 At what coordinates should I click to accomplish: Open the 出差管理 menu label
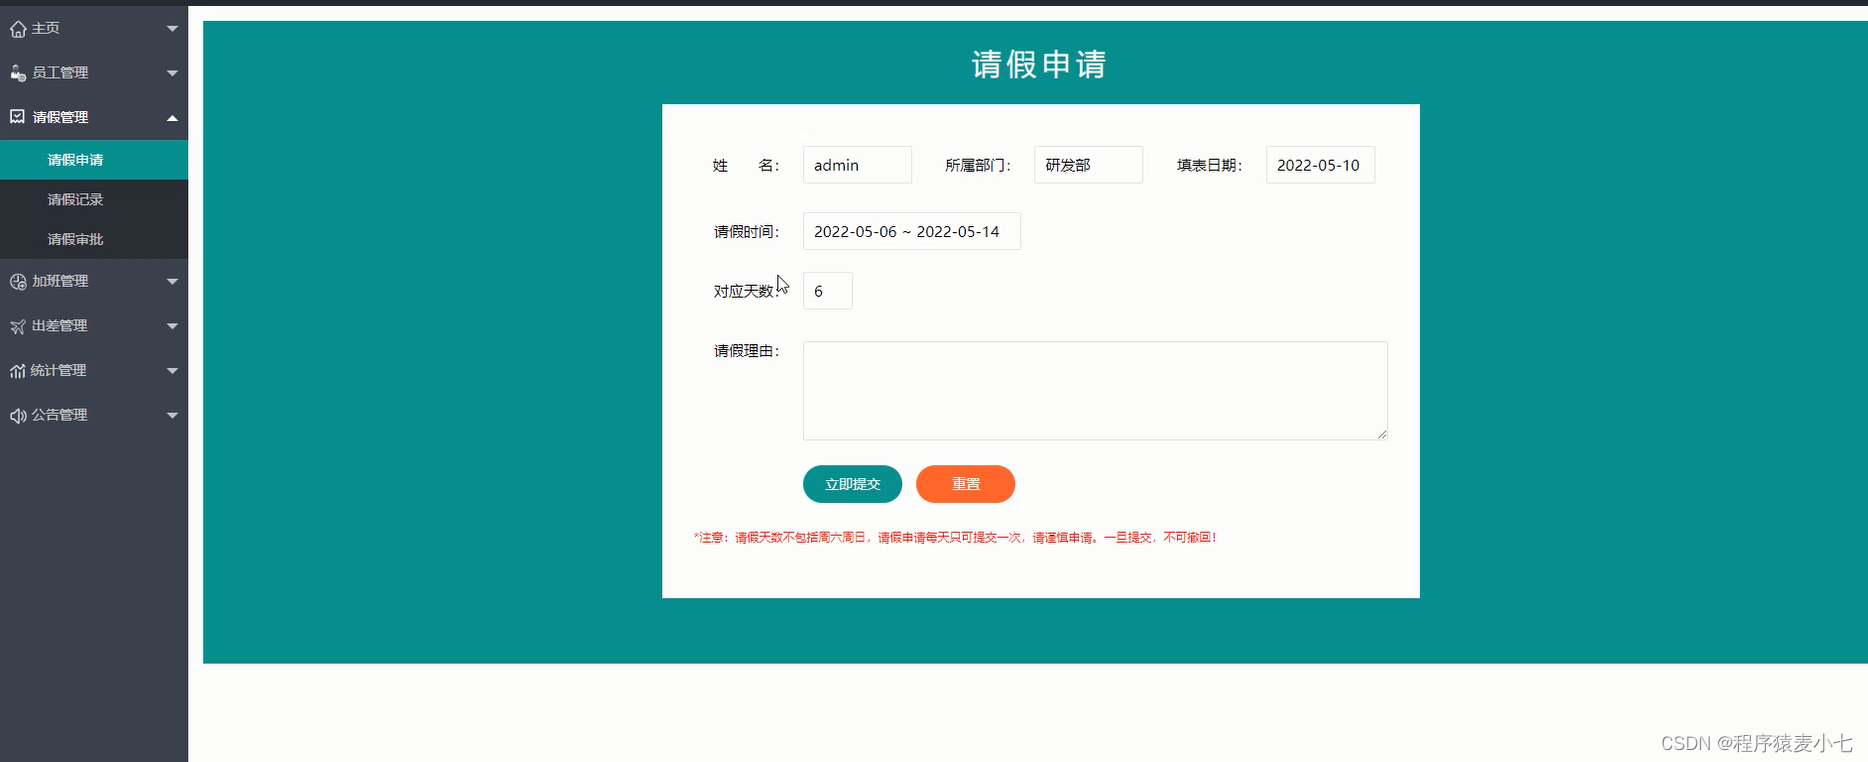(59, 326)
